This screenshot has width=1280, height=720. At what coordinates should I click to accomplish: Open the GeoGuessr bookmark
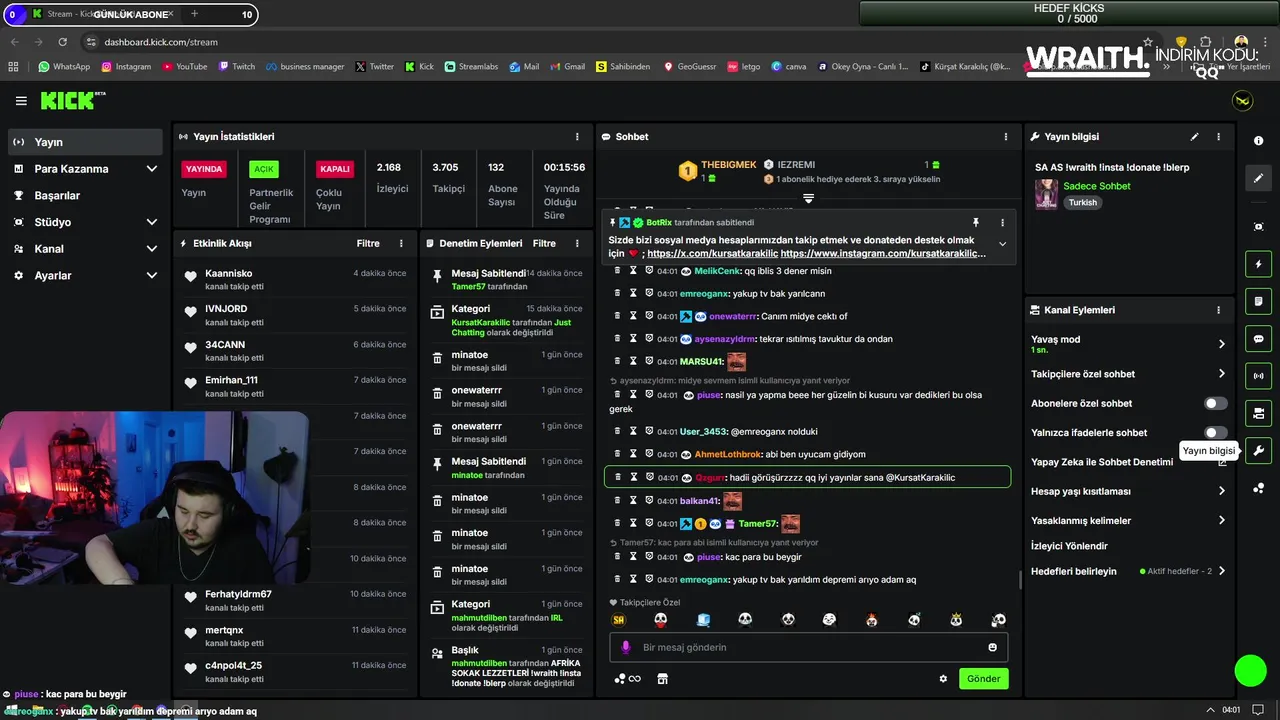689,67
